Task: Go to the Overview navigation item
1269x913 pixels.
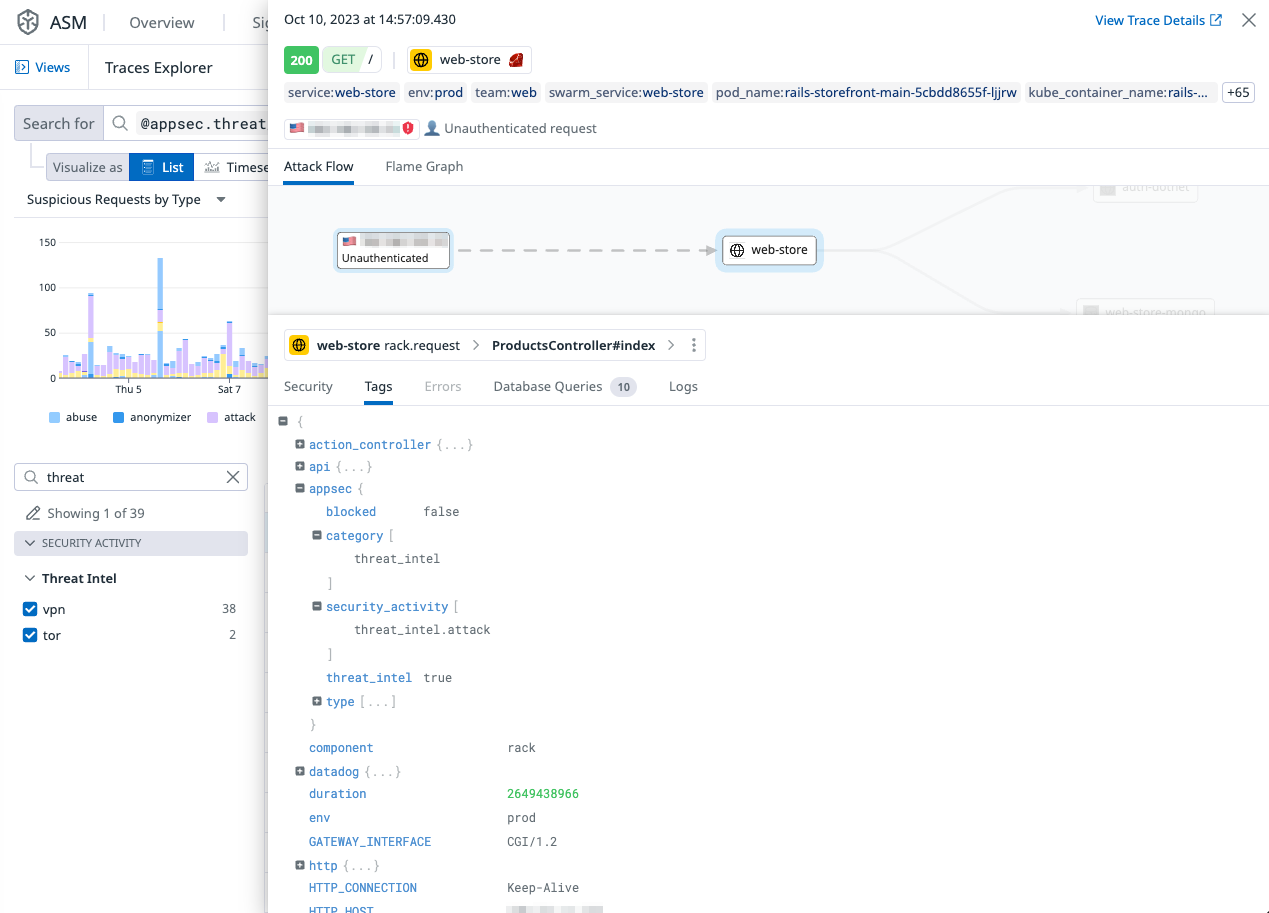Action: (x=162, y=22)
